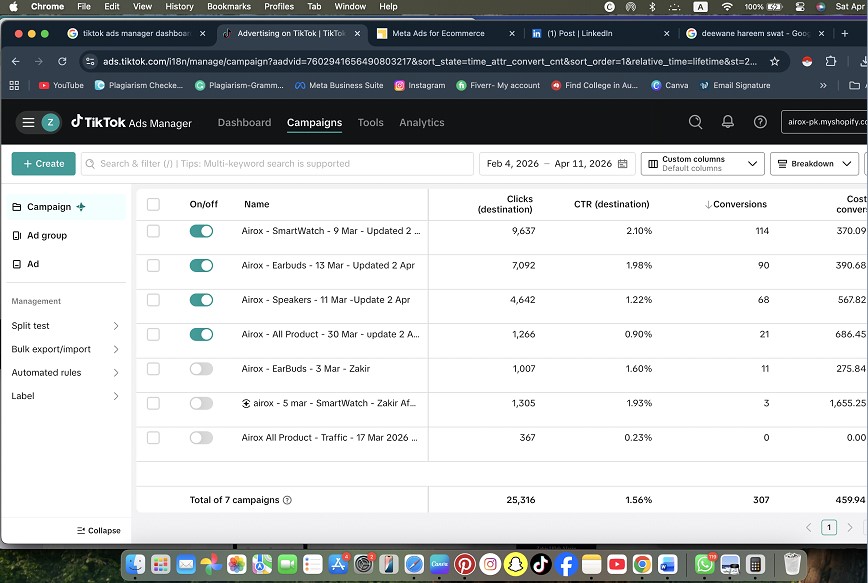Open the date range picker Feb 4 – Apr 11
The height and width of the screenshot is (583, 868).
click(x=557, y=164)
